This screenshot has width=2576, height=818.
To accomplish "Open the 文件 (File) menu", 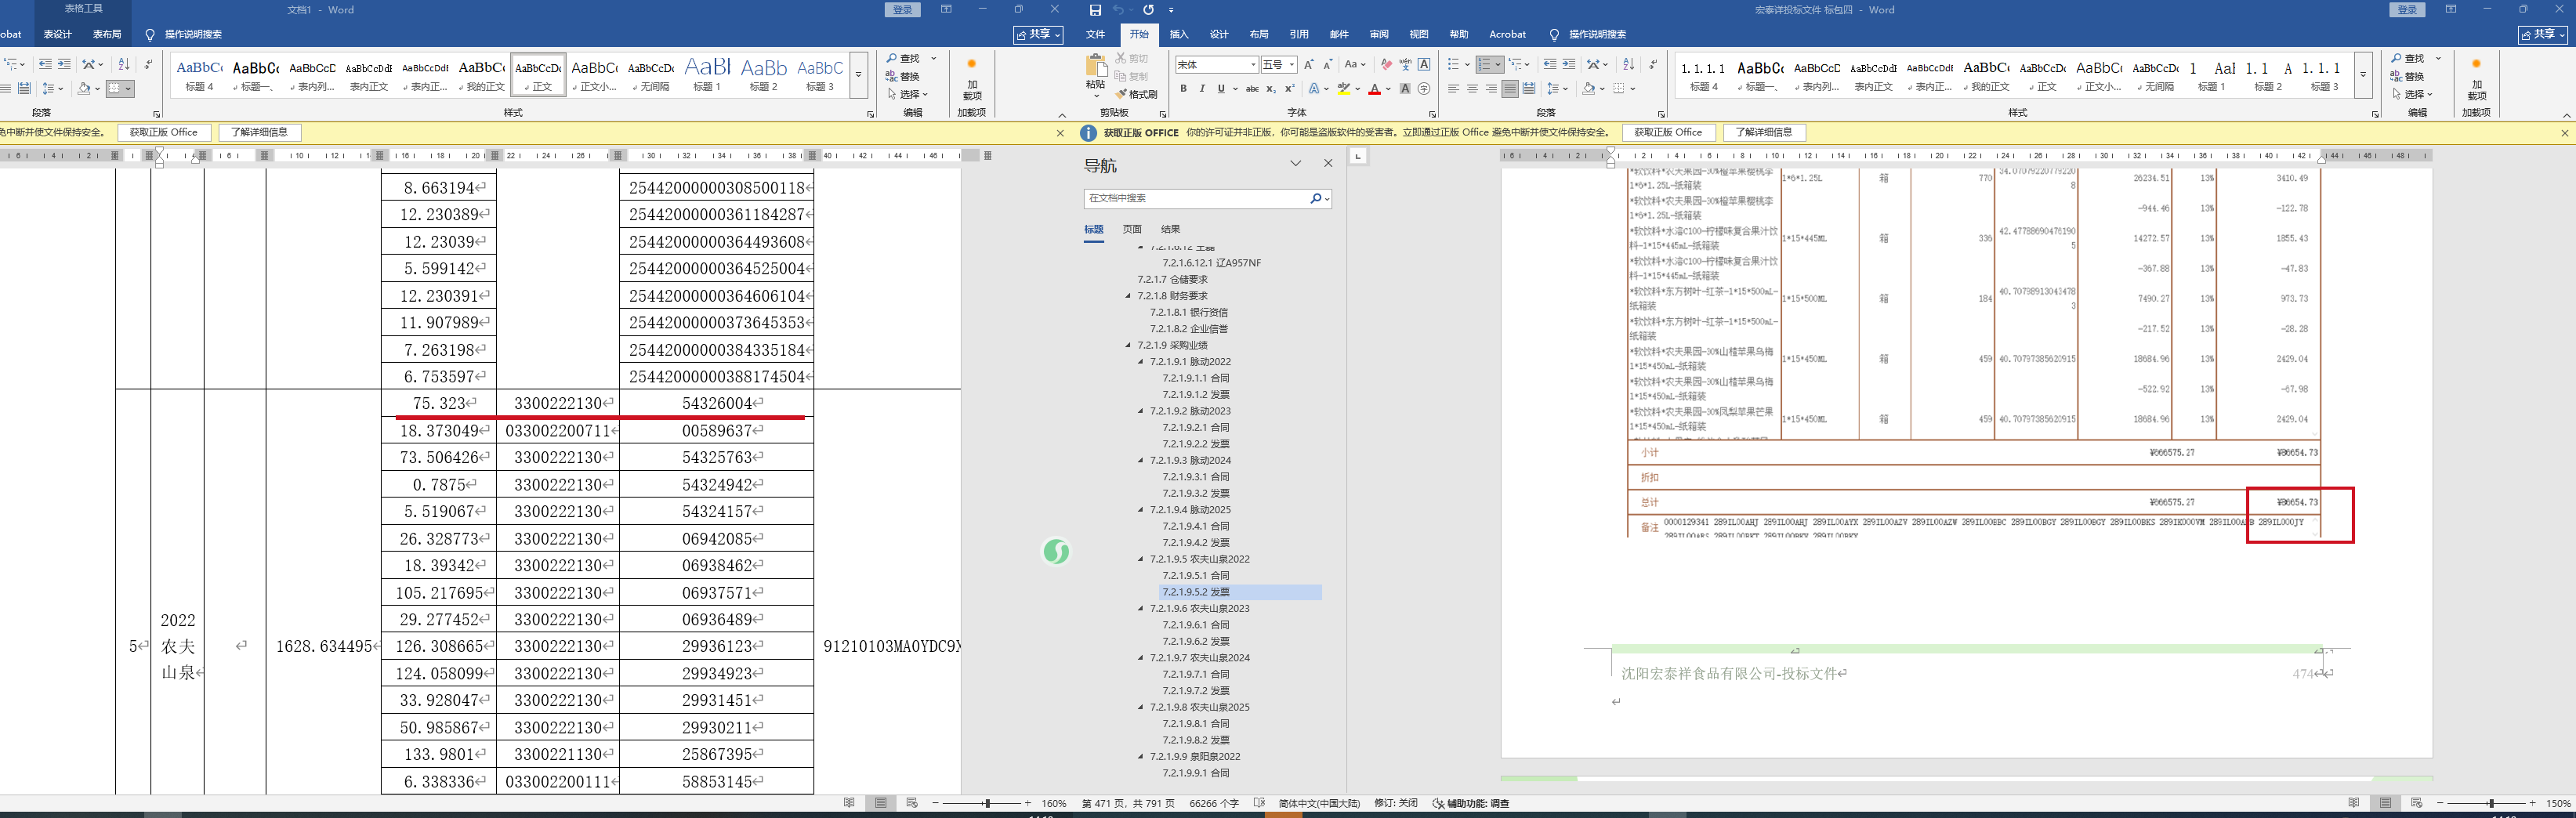I will pyautogui.click(x=1096, y=34).
